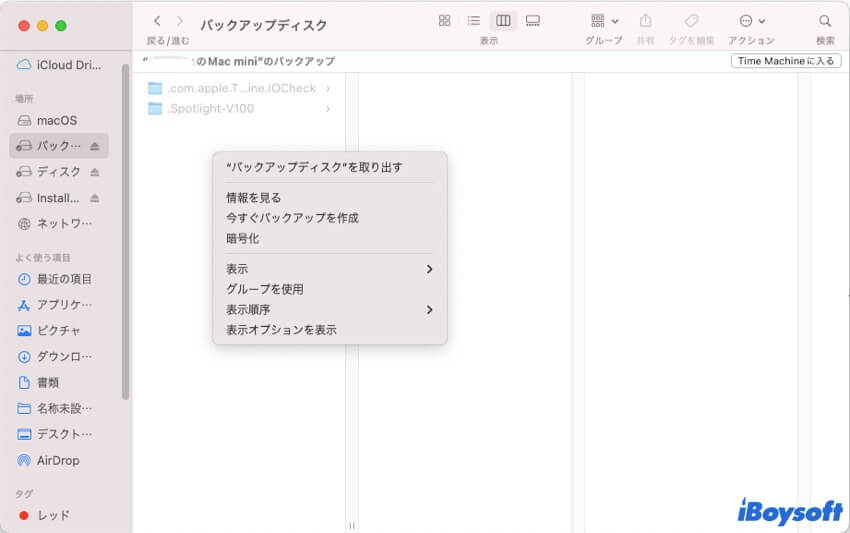Click the Time Machineに入る button

[786, 61]
